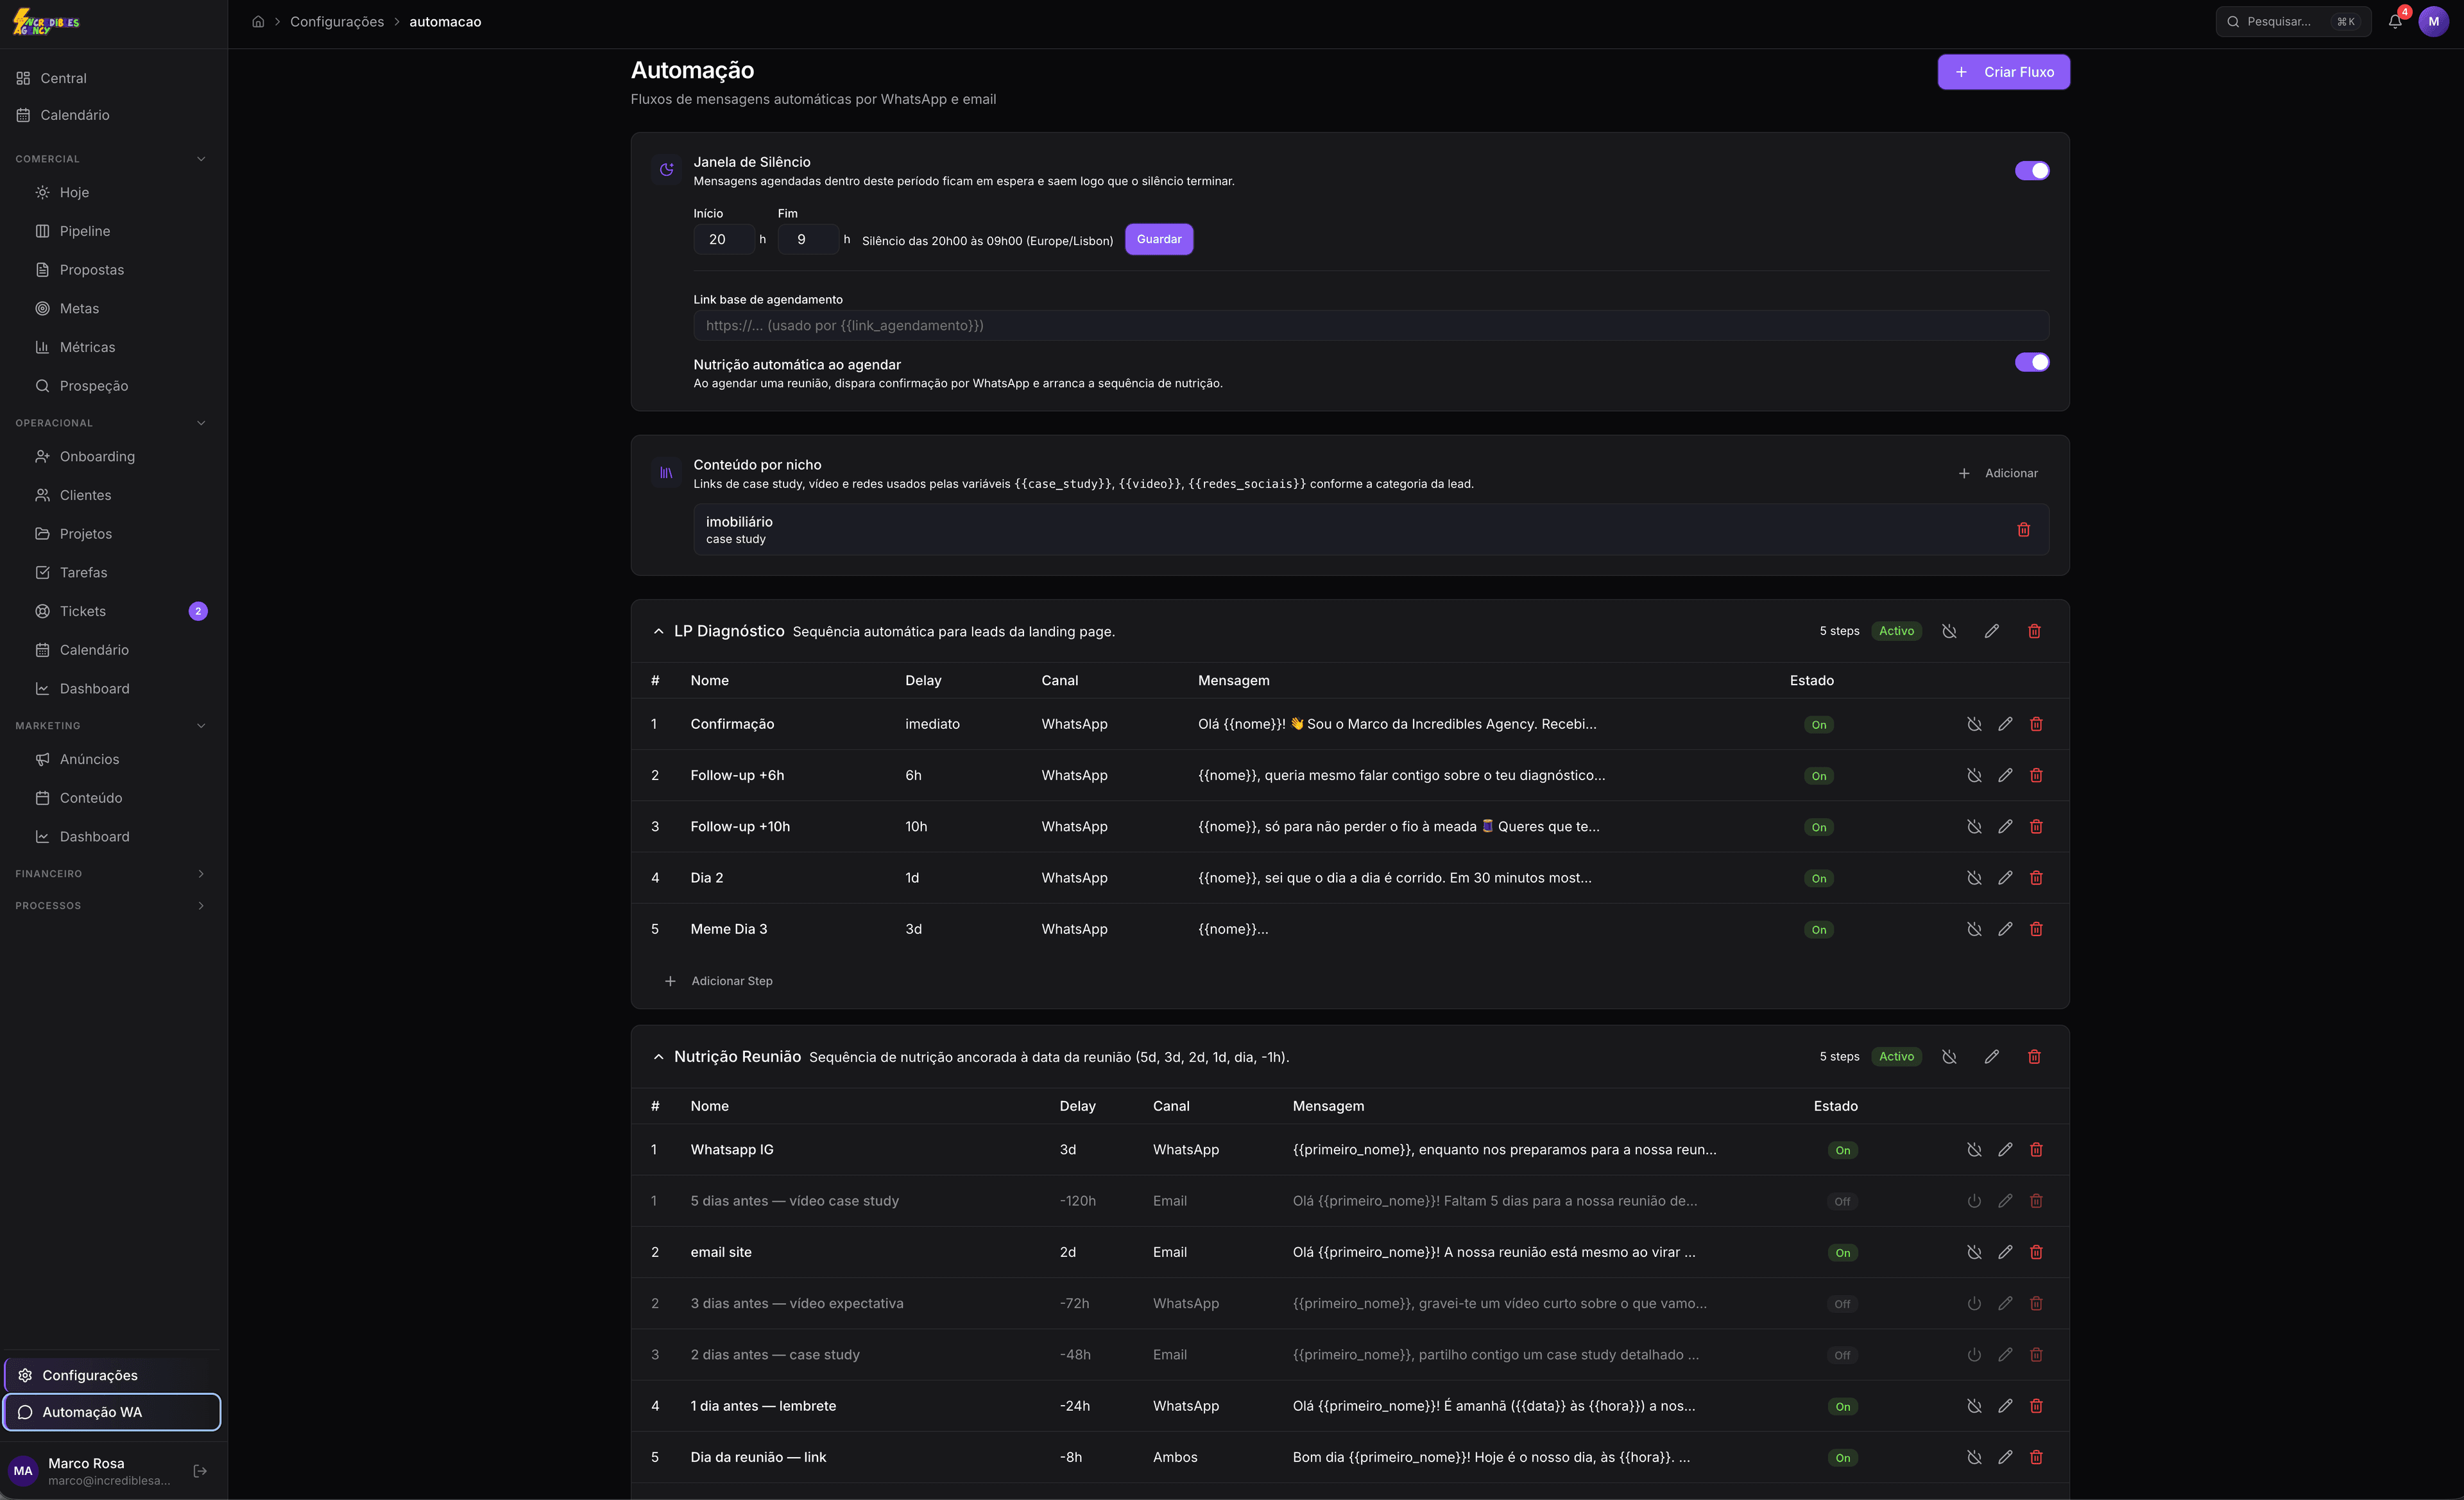2464x1500 pixels.
Task: Delete the Nutrição Reunião flow
Action: [x=2034, y=1057]
